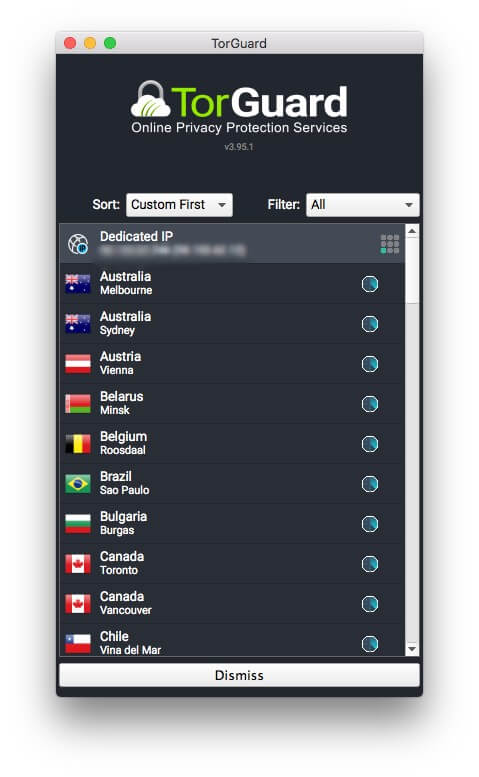479x777 pixels.
Task: Click the TorGuard padlock logo
Action: pyautogui.click(x=151, y=100)
